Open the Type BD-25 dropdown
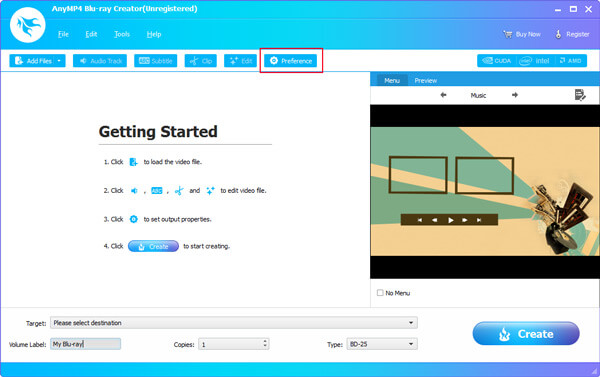 point(382,344)
